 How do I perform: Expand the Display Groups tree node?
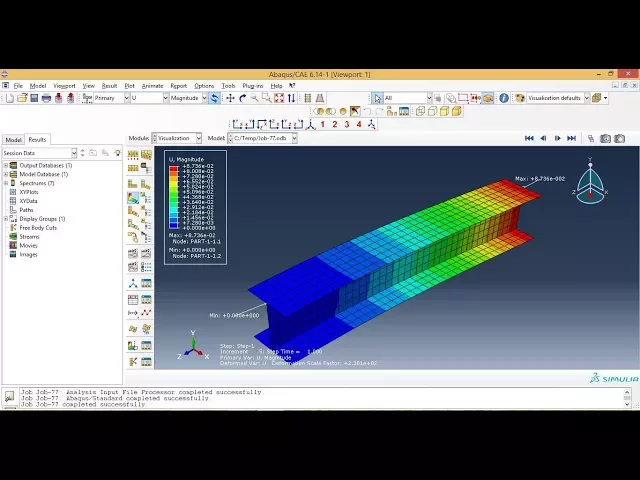[6, 219]
